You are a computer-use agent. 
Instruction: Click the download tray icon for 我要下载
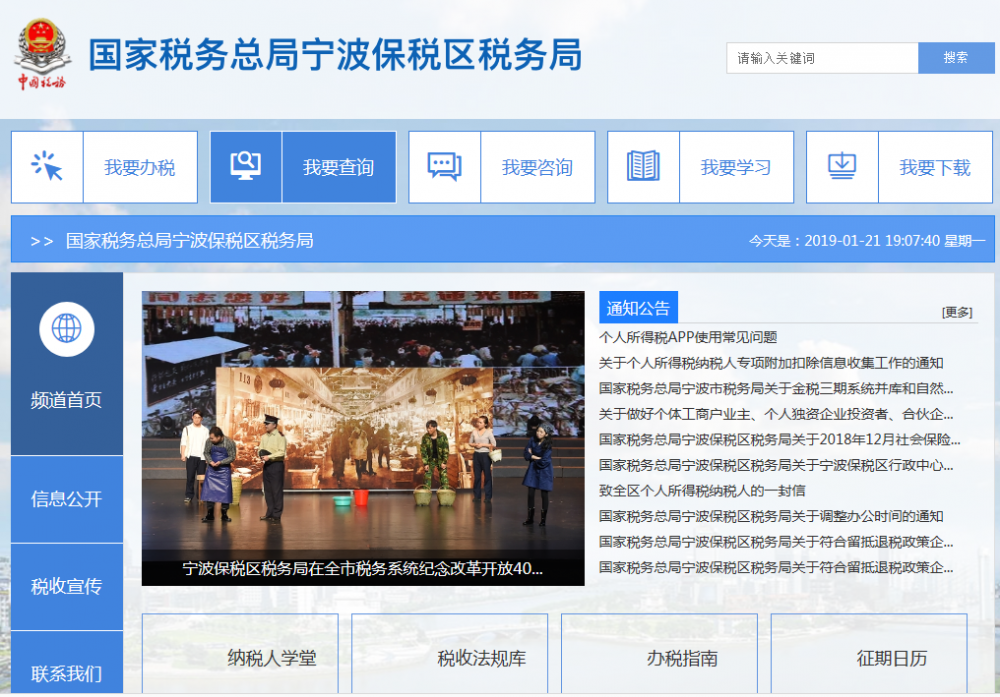pos(842,167)
